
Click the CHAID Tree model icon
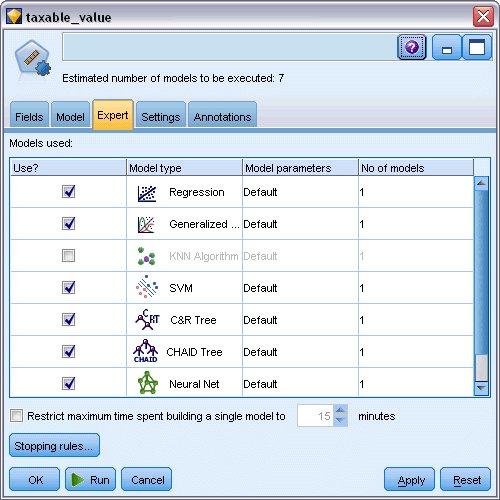point(145,351)
